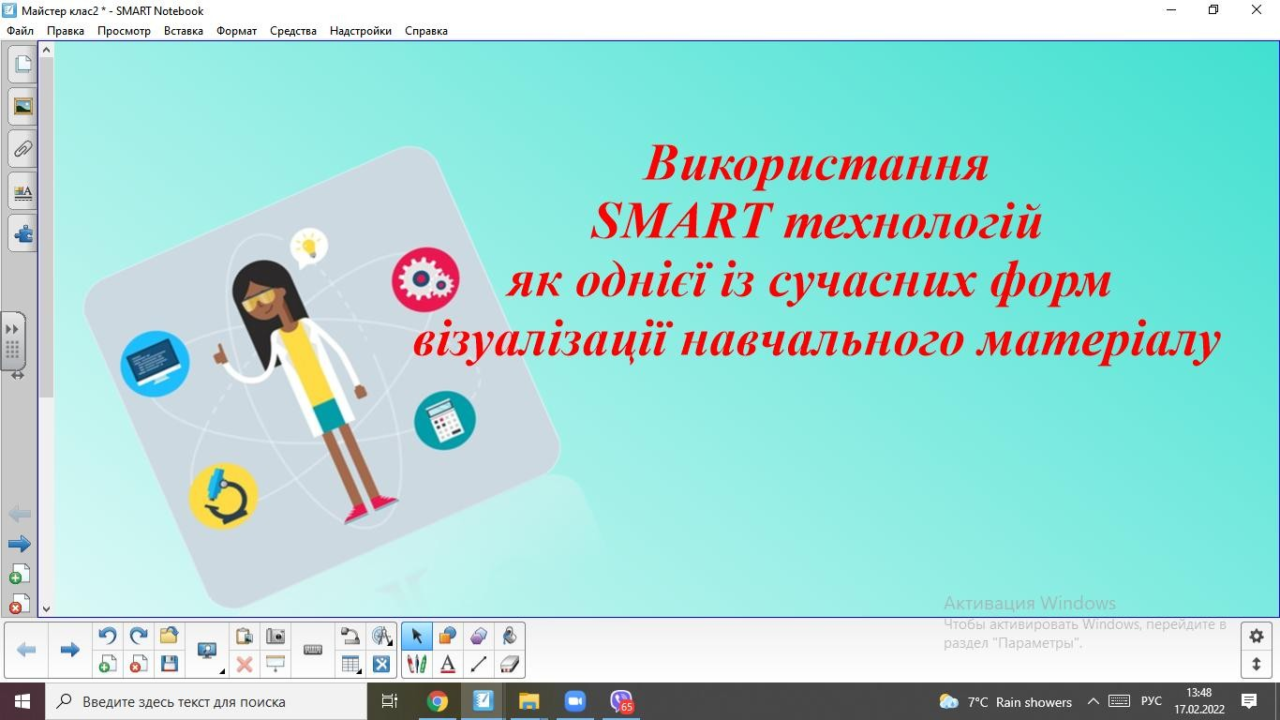The height and width of the screenshot is (720, 1280).
Task: Open the Справка menu
Action: (426, 31)
